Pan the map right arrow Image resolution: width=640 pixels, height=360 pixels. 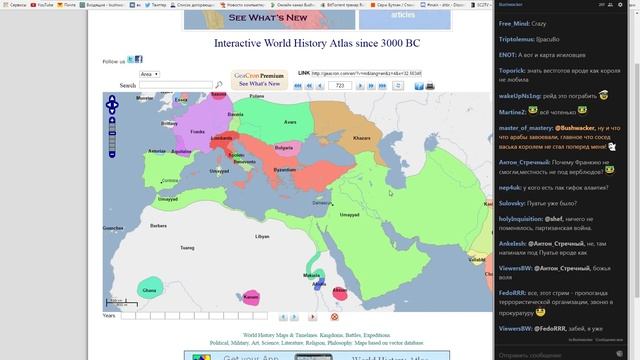[x=116, y=105]
